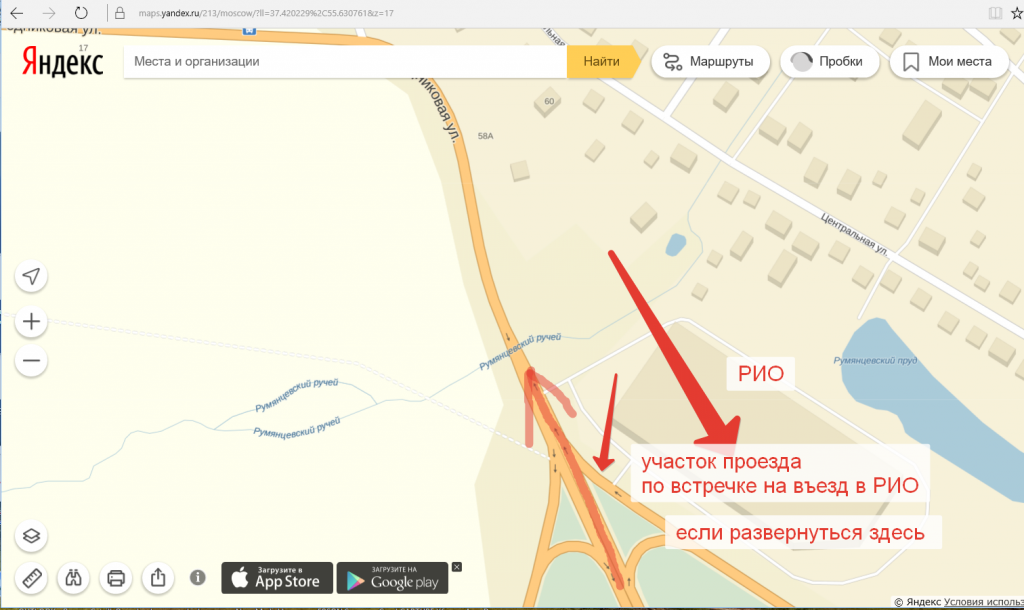
Task: Close the app download banner
Action: (x=456, y=567)
